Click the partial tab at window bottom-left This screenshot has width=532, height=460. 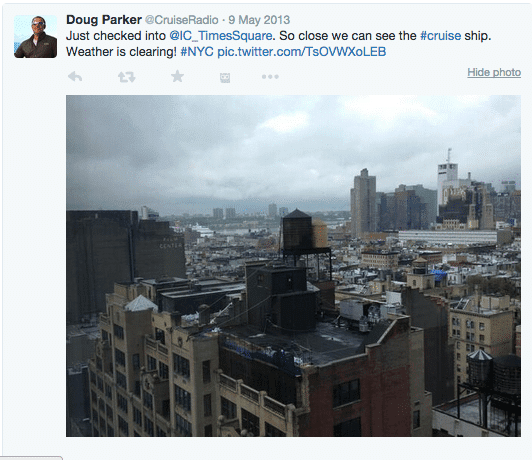(x=31, y=458)
